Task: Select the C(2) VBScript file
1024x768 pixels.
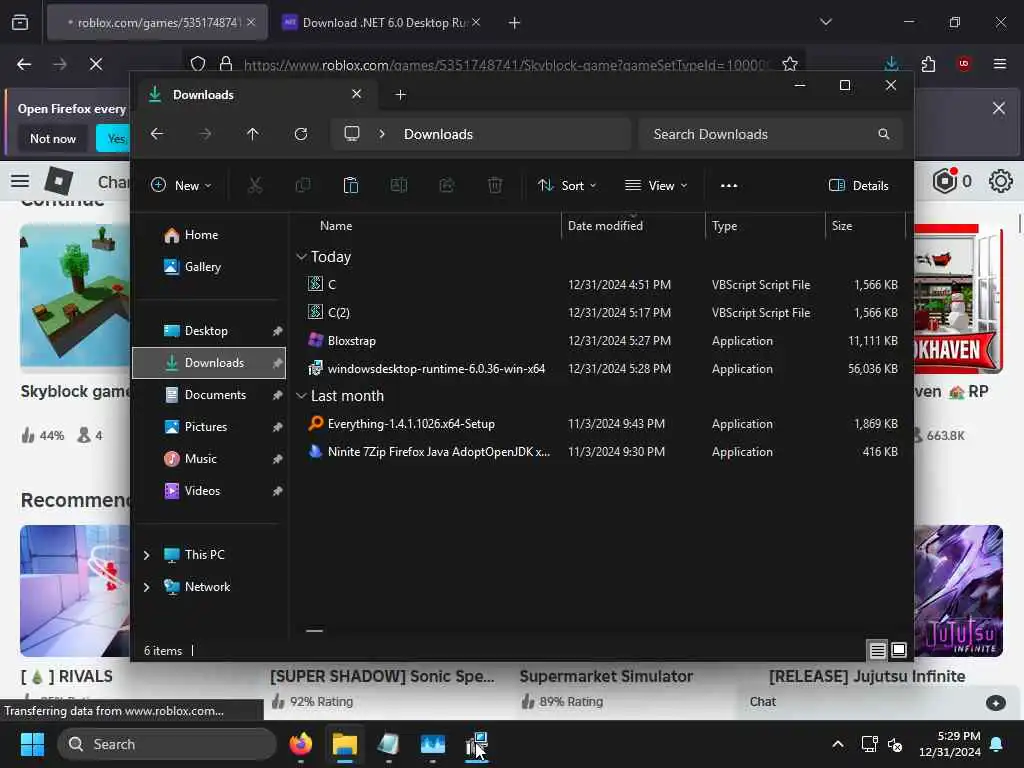Action: 601,313
